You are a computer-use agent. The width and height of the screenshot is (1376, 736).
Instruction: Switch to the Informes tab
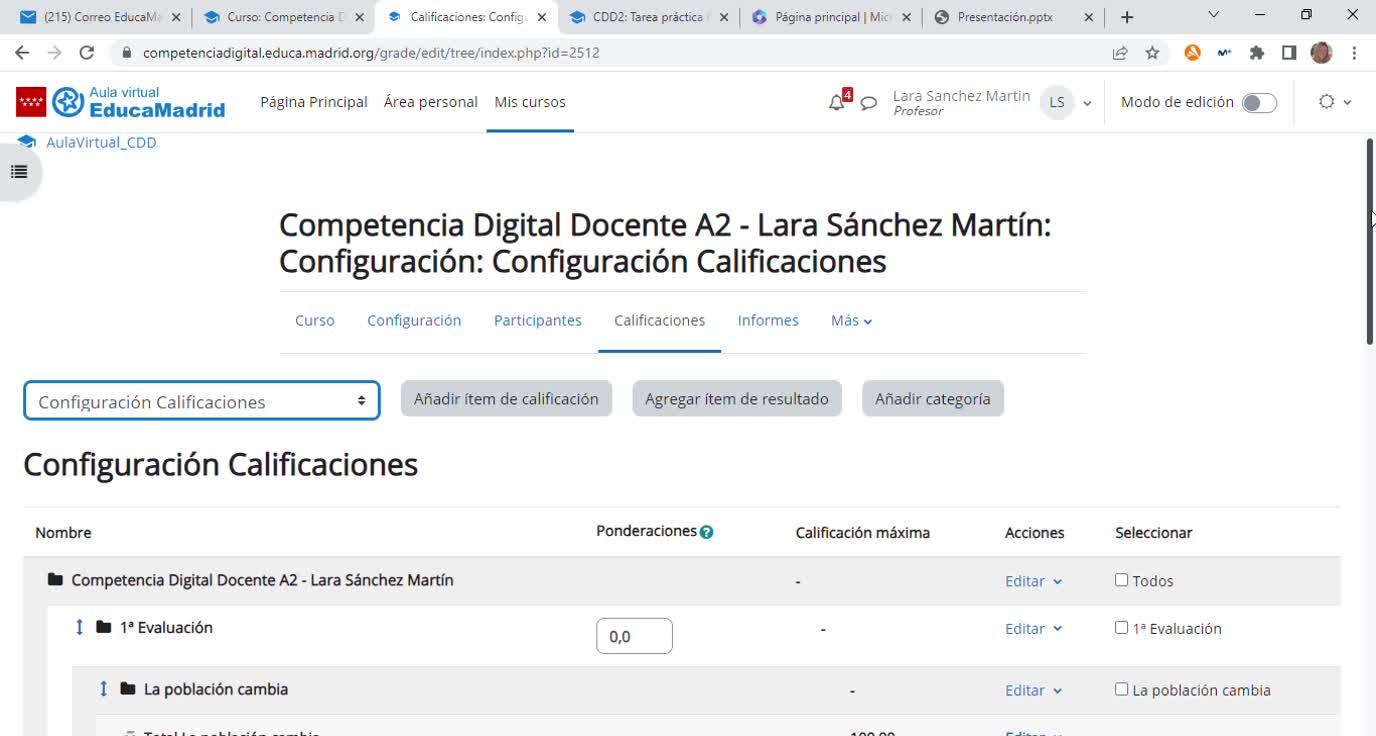(x=768, y=320)
